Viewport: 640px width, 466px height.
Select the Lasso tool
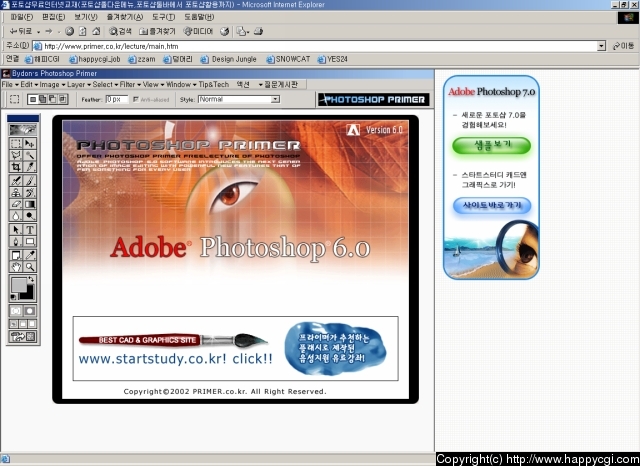[x=16, y=155]
